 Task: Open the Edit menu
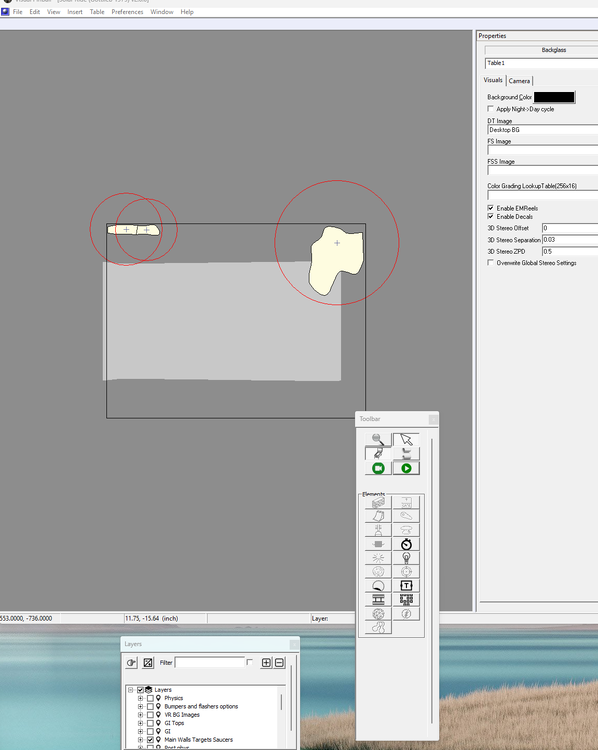(34, 12)
